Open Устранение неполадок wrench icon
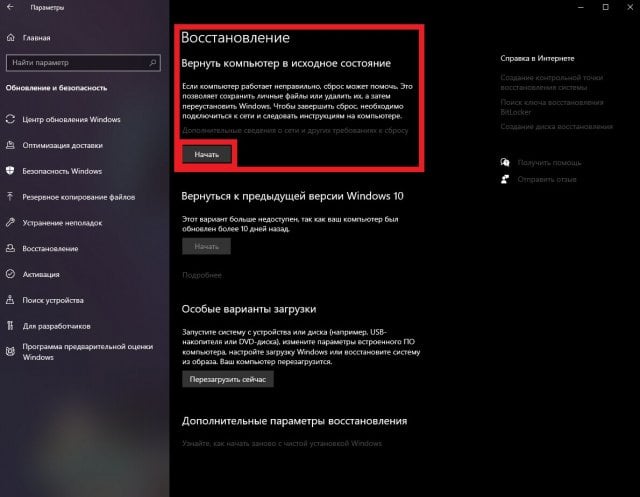The width and height of the screenshot is (640, 497). coord(10,223)
